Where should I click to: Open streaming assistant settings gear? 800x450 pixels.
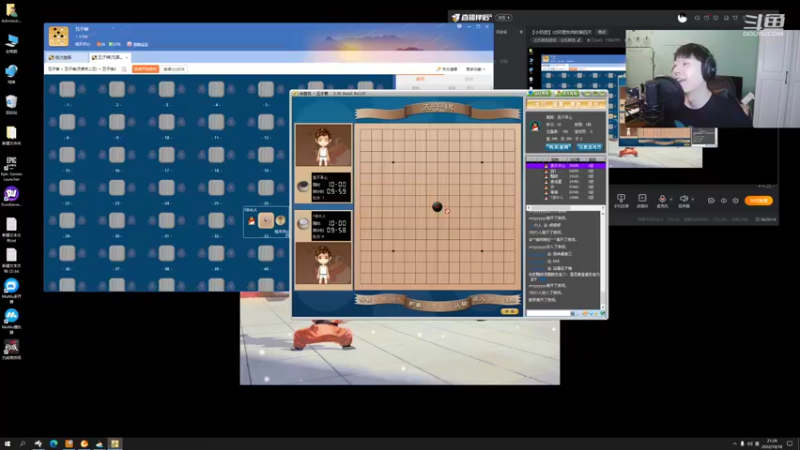(735, 201)
